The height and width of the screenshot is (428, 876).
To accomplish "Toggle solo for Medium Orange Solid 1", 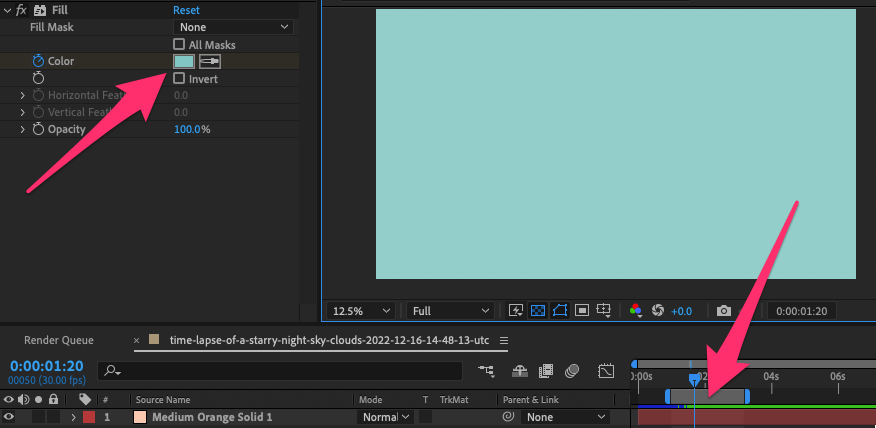I will coord(39,417).
